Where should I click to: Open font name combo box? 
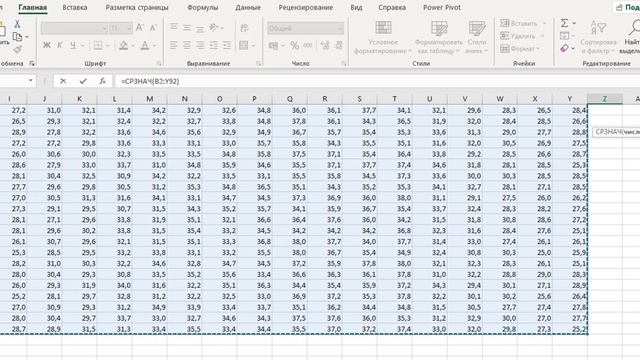point(74,28)
